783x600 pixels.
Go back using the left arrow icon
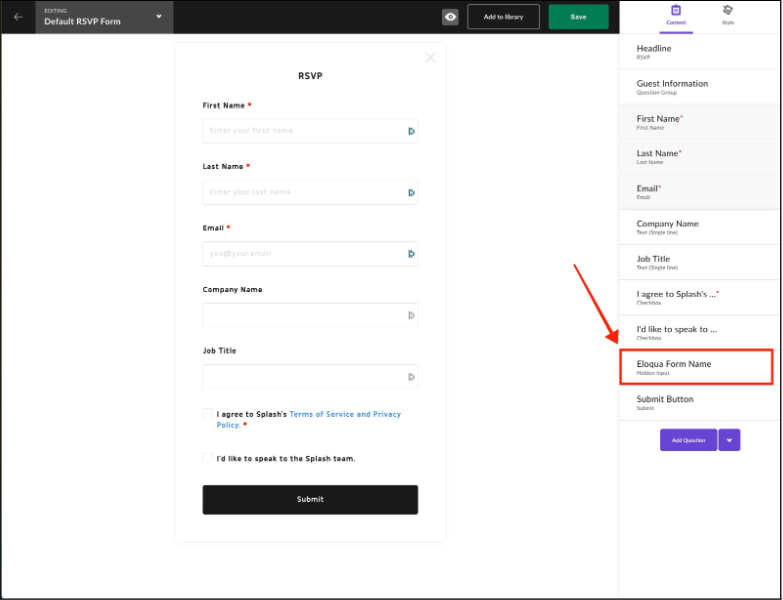click(18, 17)
